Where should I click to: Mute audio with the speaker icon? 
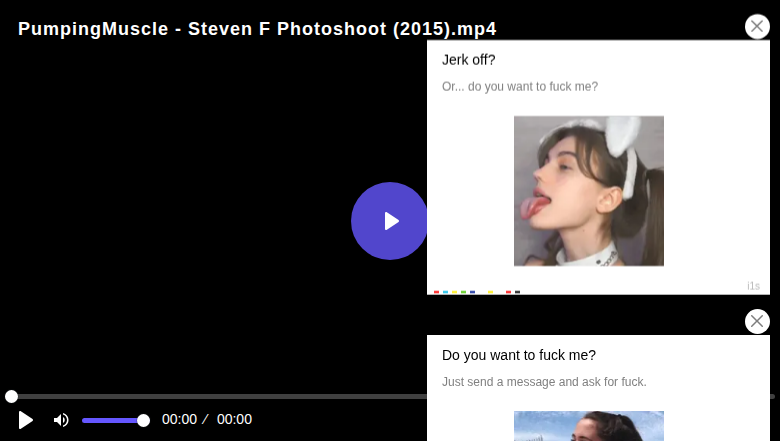point(61,420)
